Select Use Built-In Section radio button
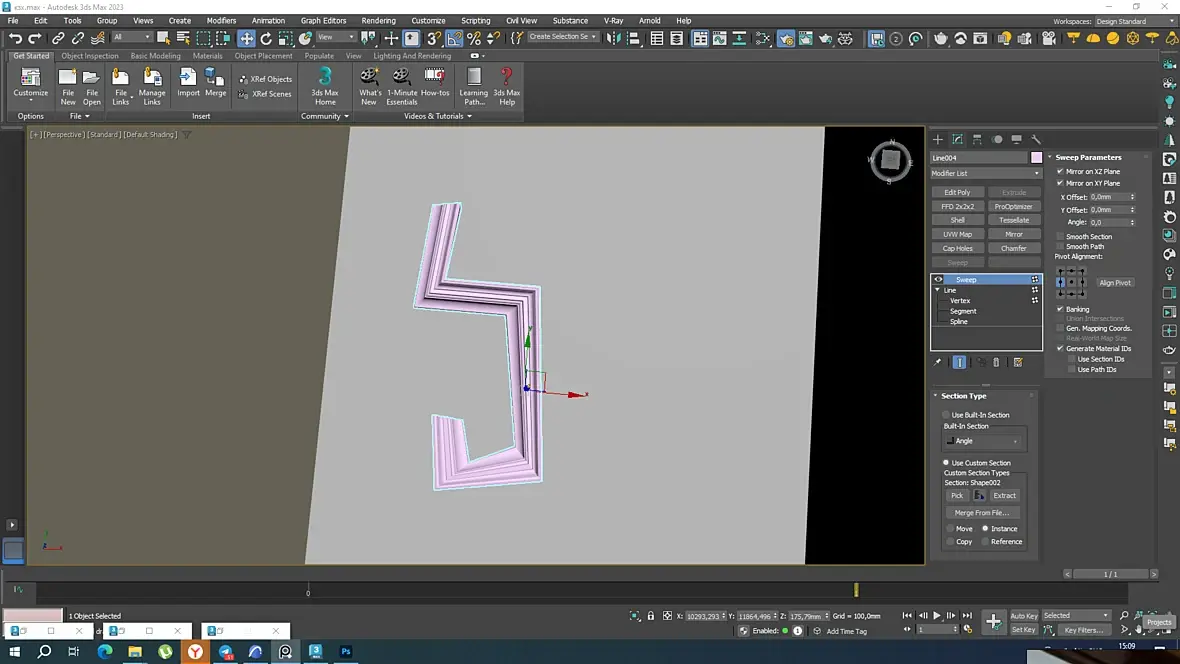The width and height of the screenshot is (1180, 664). (x=946, y=415)
